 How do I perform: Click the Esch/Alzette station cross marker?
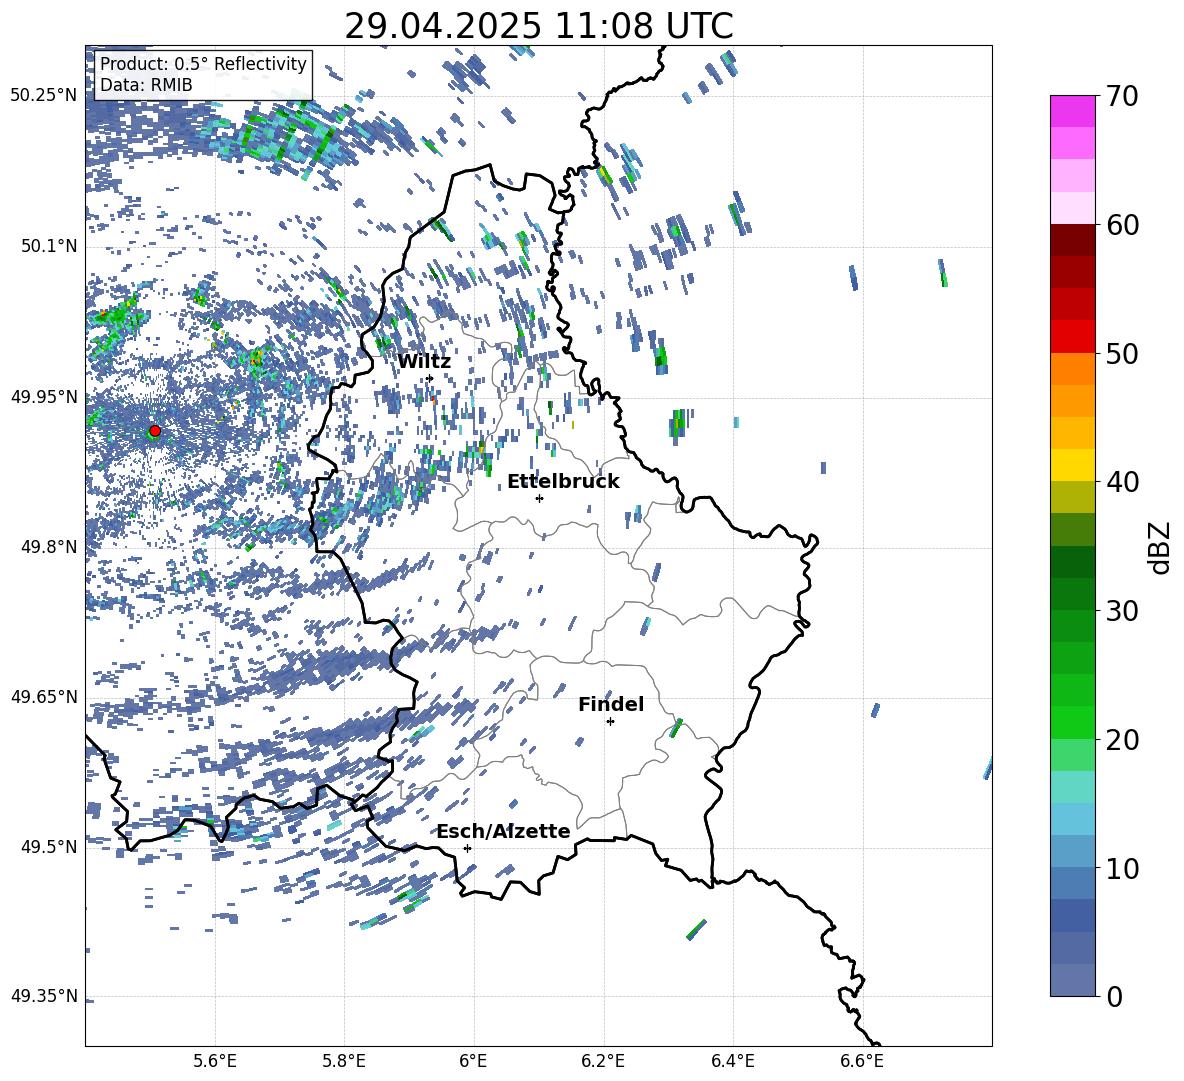coord(467,848)
